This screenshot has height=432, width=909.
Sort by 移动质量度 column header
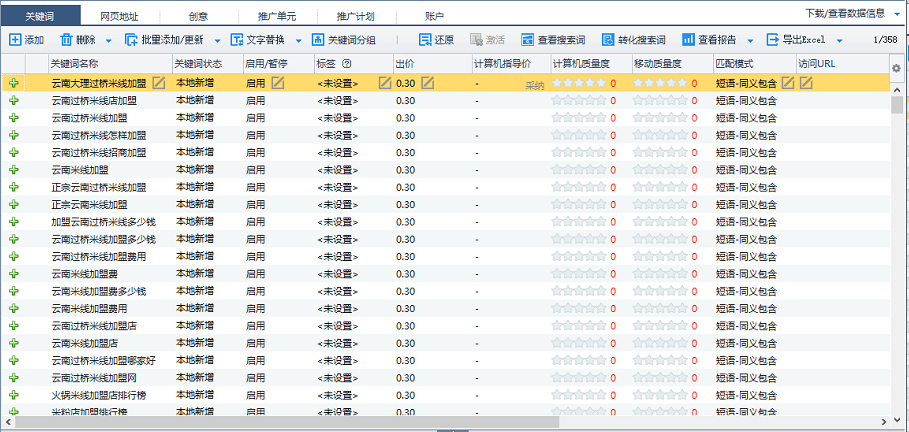pyautogui.click(x=672, y=64)
